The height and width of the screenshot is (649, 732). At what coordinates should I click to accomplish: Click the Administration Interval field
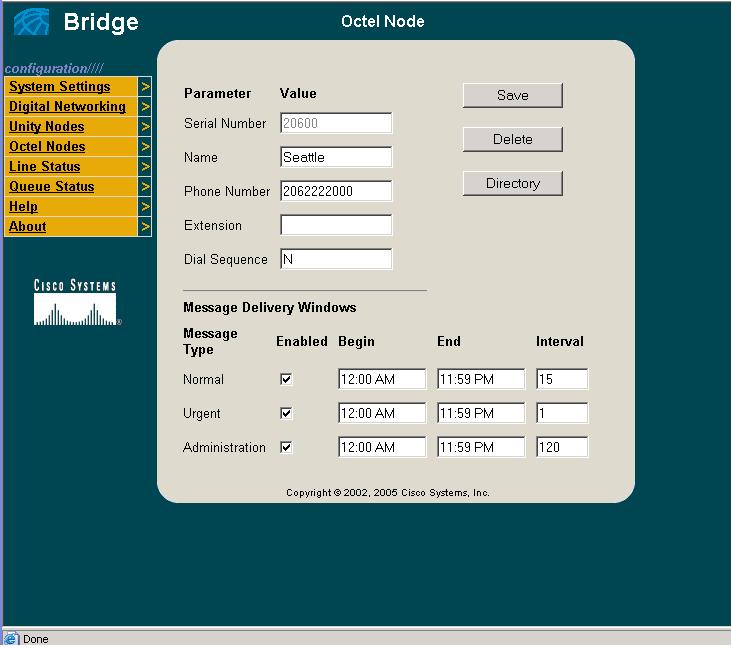[562, 447]
